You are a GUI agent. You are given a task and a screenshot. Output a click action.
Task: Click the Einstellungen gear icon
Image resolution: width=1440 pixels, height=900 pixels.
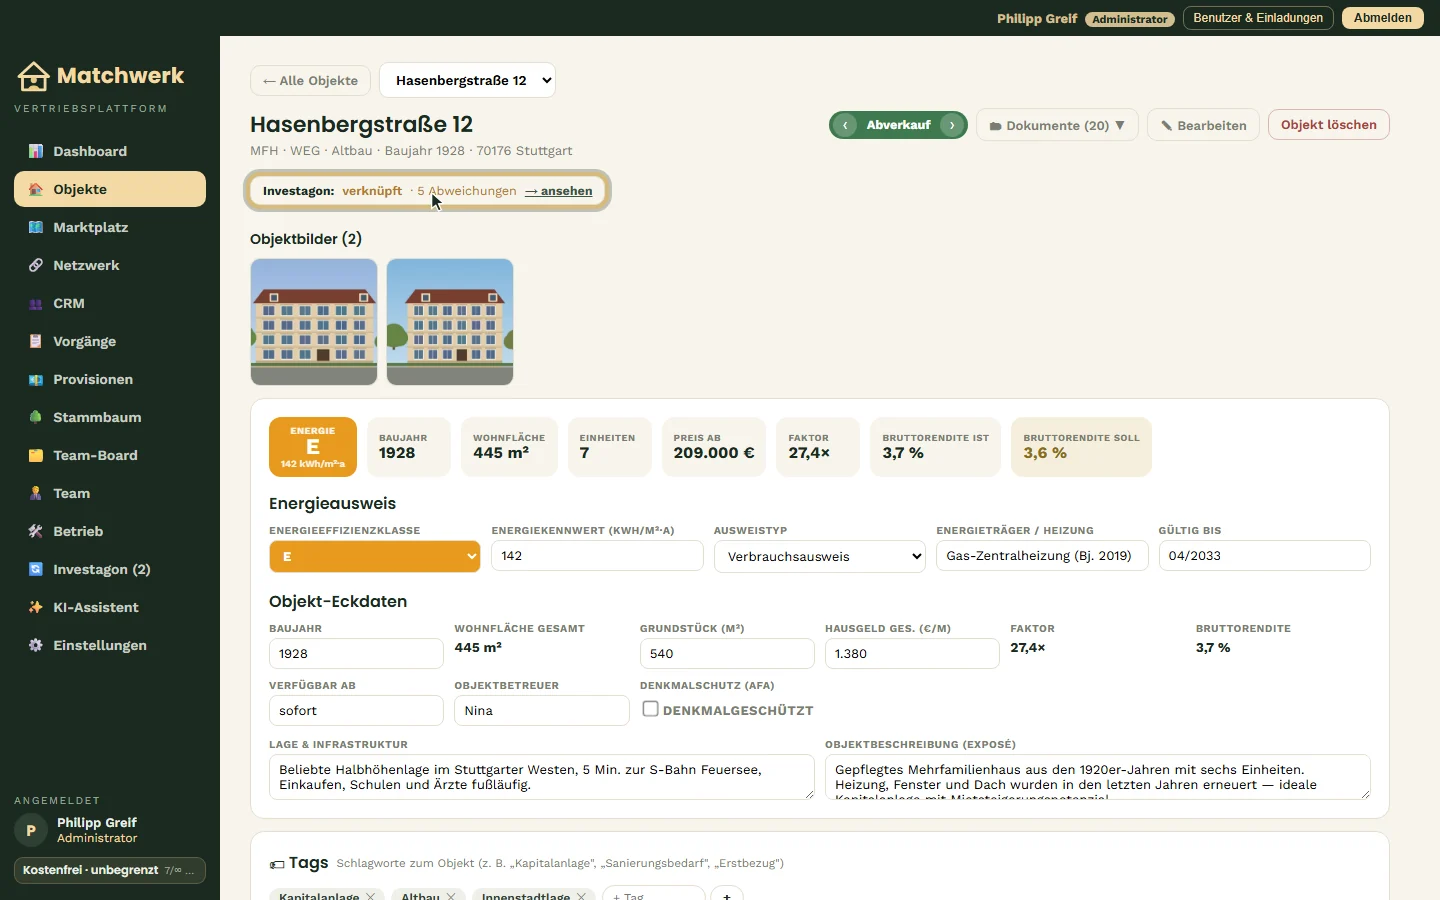[x=36, y=645]
